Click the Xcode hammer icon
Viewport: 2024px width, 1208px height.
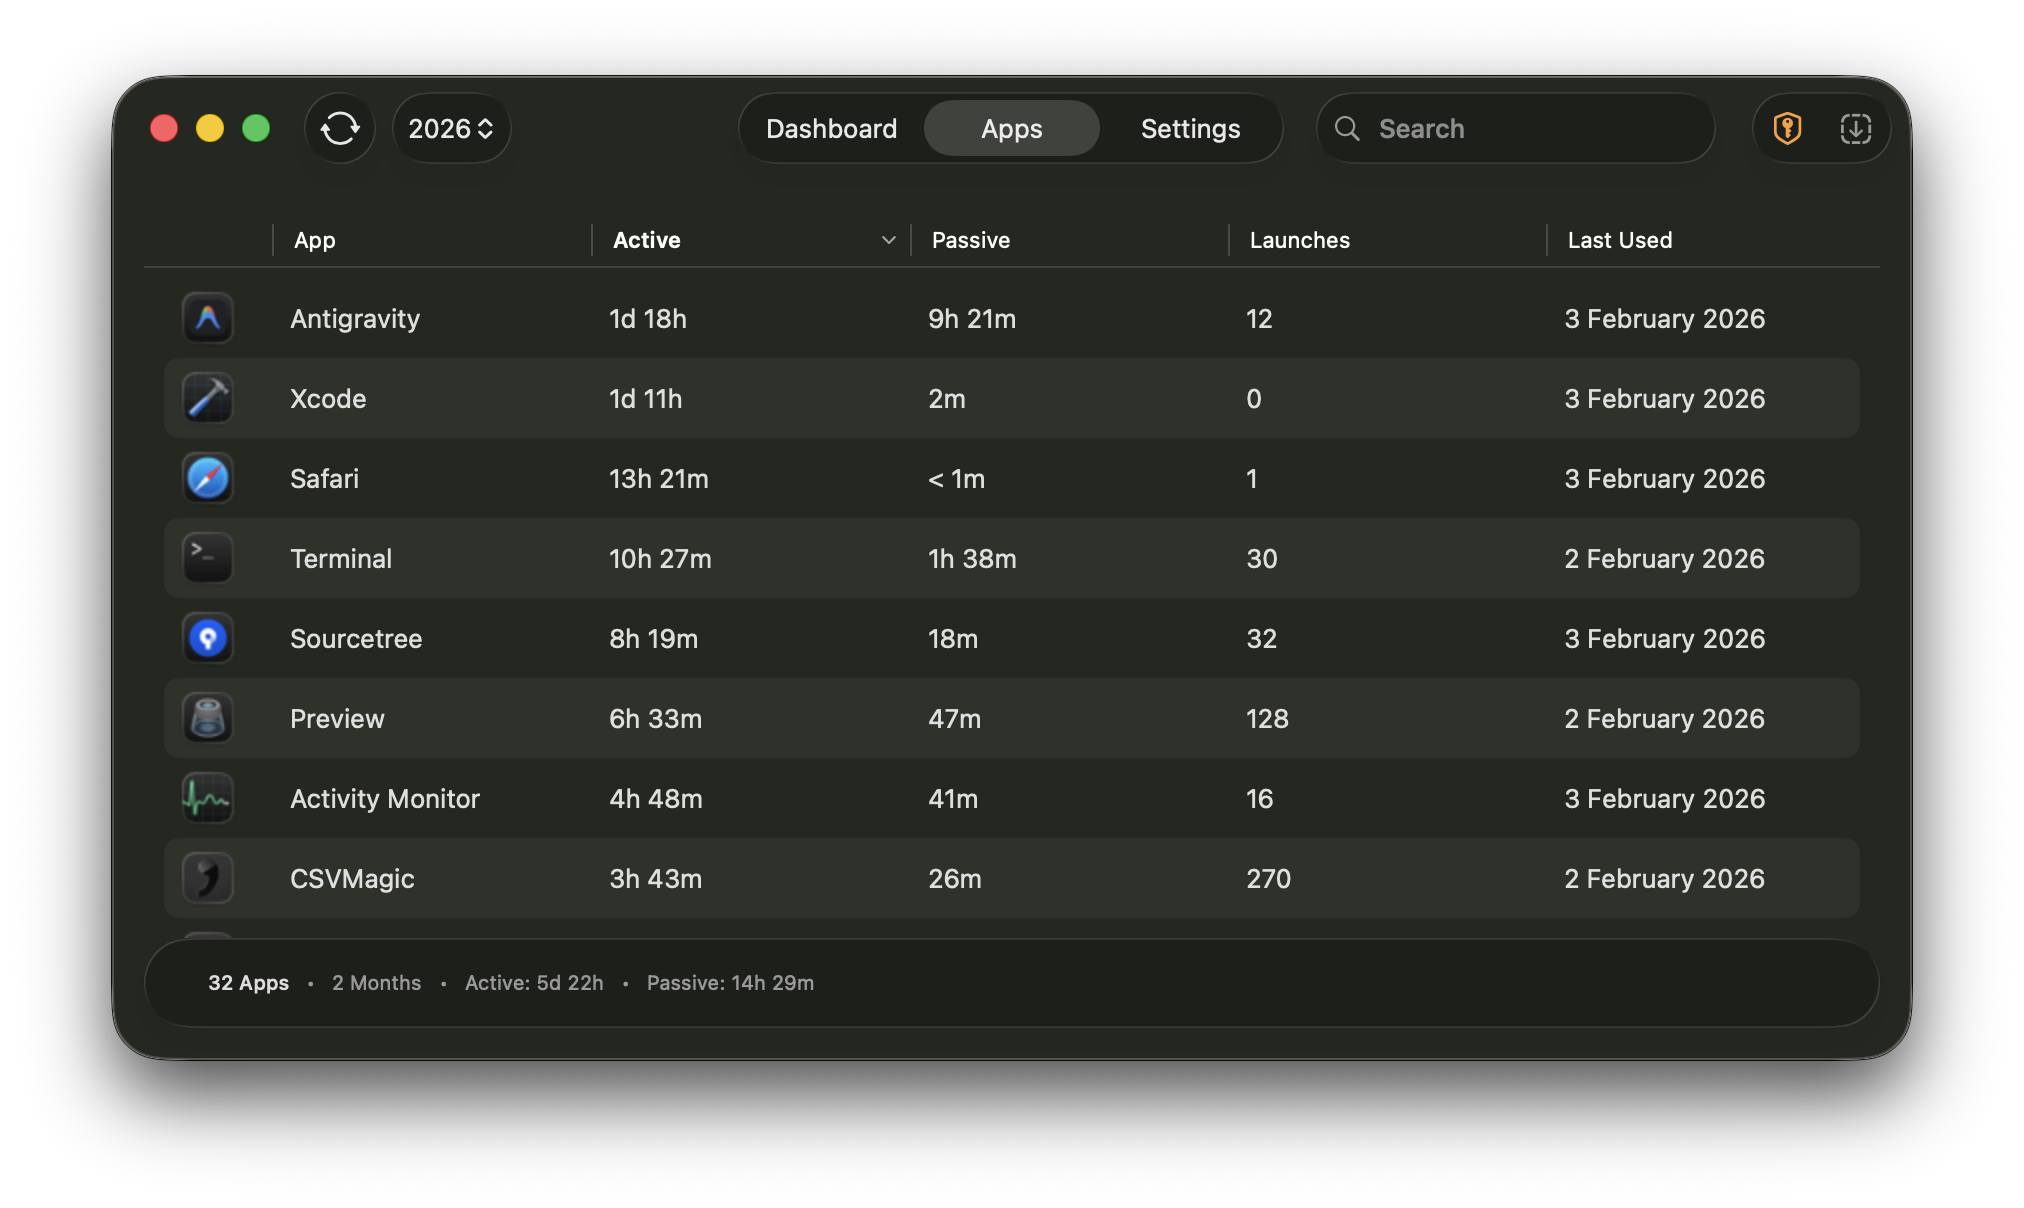click(x=207, y=398)
